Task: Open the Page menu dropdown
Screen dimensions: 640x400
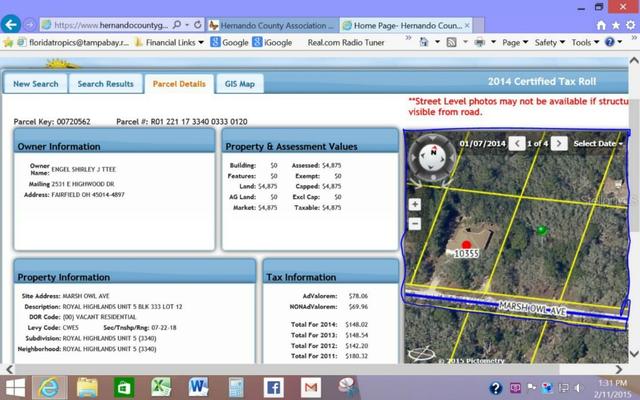Action: tap(514, 42)
